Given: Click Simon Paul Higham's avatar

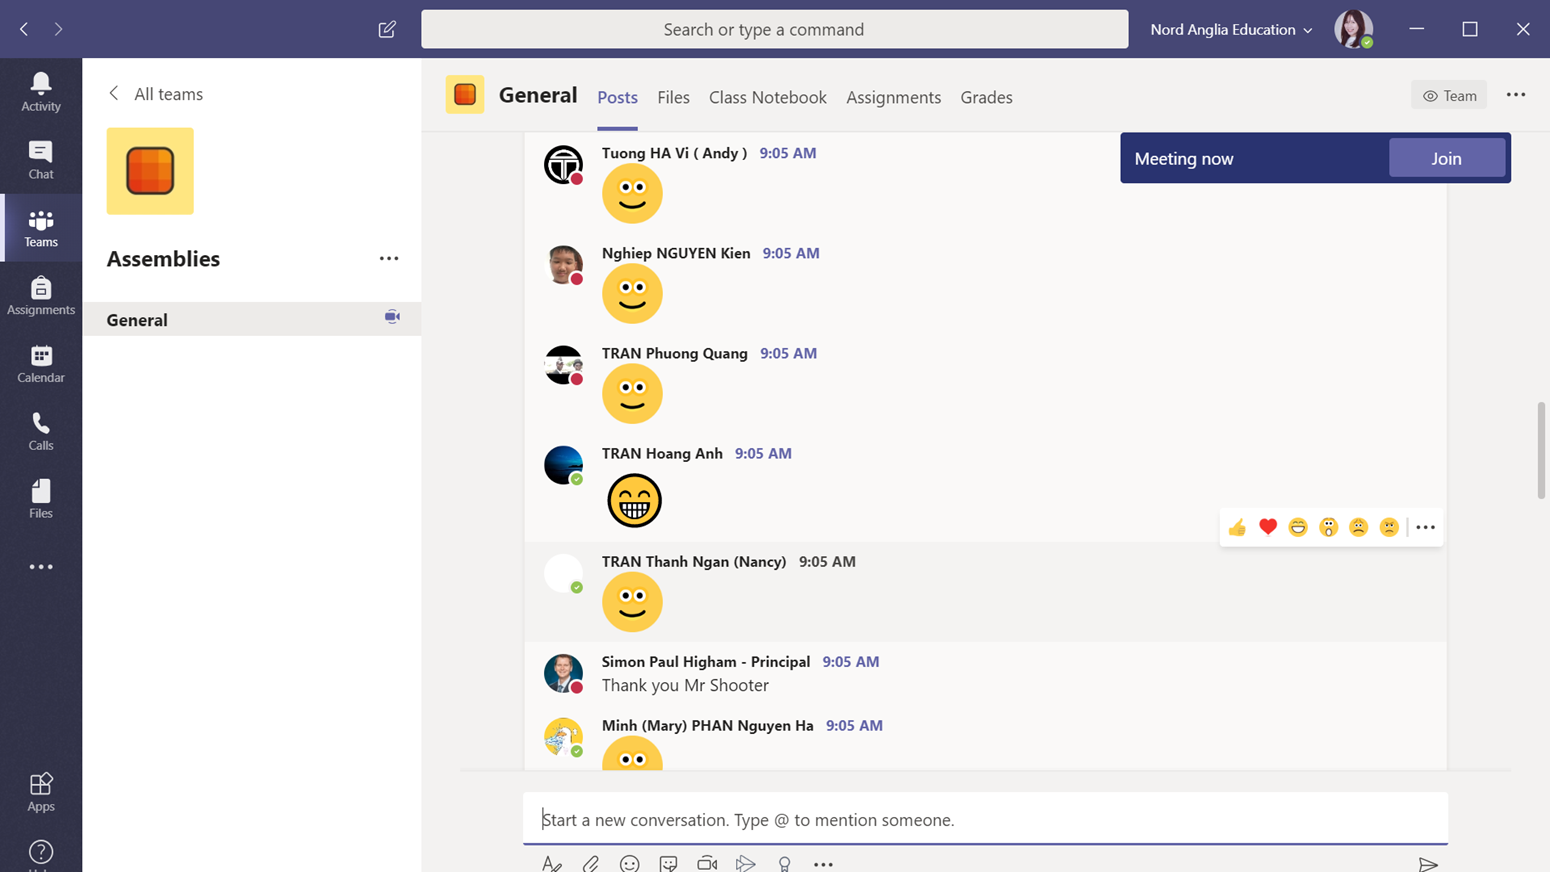Looking at the screenshot, I should click(x=563, y=673).
